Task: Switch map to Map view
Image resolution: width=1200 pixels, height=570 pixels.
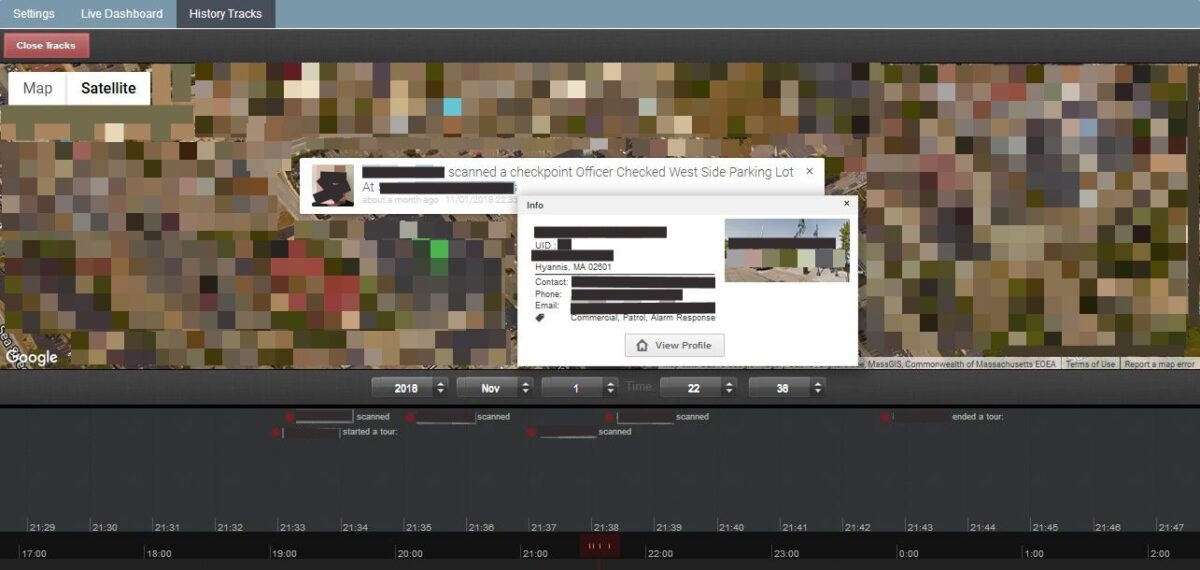Action: coord(38,89)
